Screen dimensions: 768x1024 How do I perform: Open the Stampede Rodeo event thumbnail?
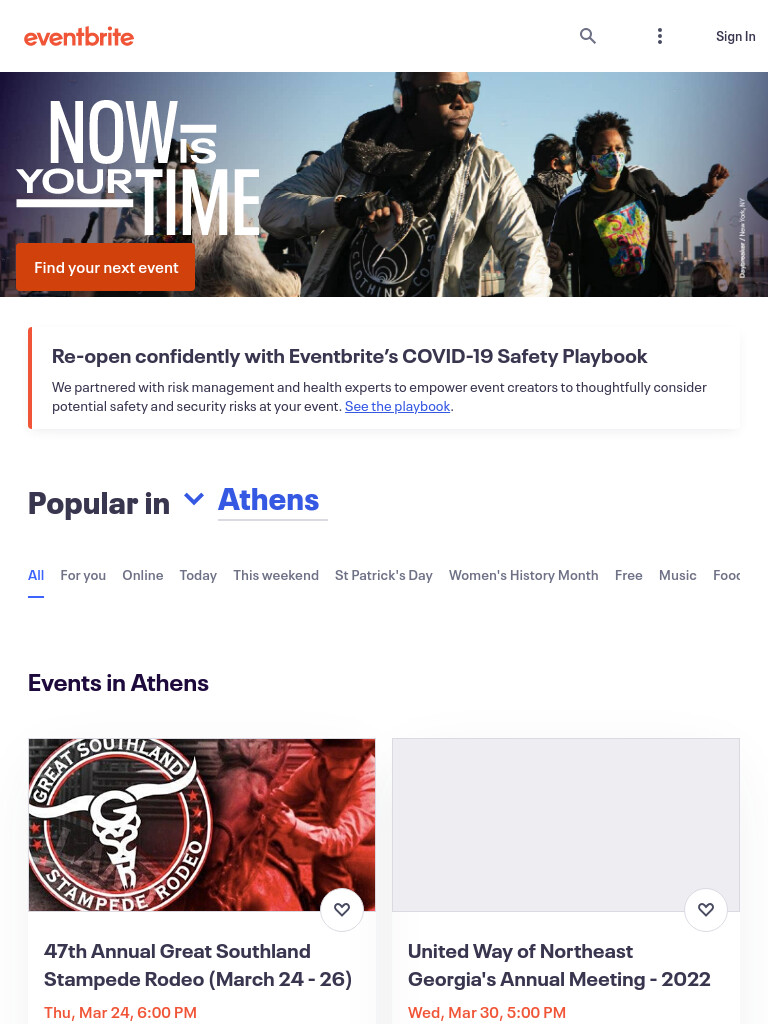pyautogui.click(x=202, y=825)
